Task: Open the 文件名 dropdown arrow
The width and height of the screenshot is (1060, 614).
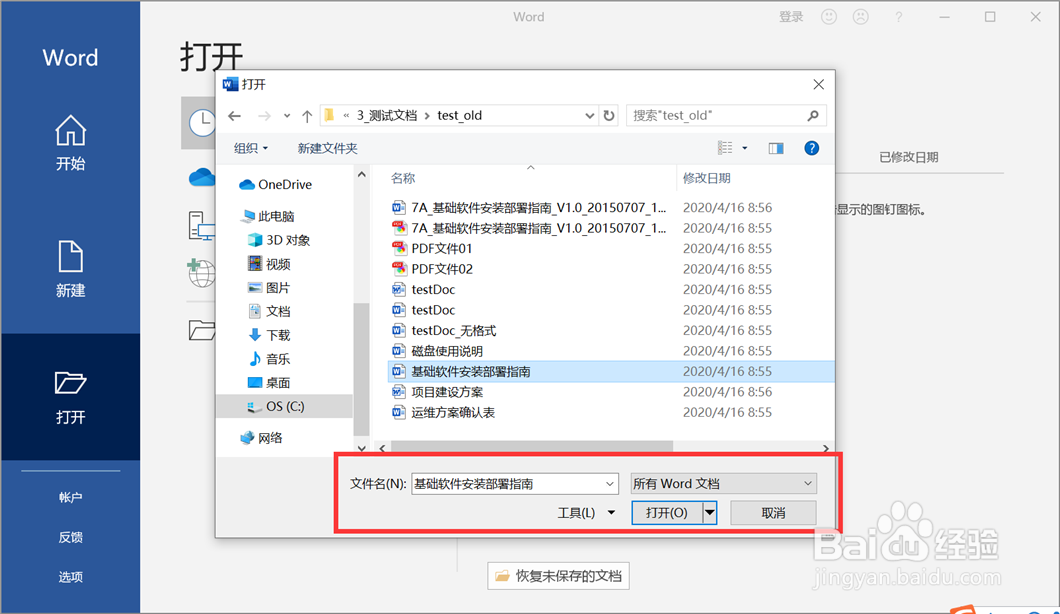Action: [610, 483]
